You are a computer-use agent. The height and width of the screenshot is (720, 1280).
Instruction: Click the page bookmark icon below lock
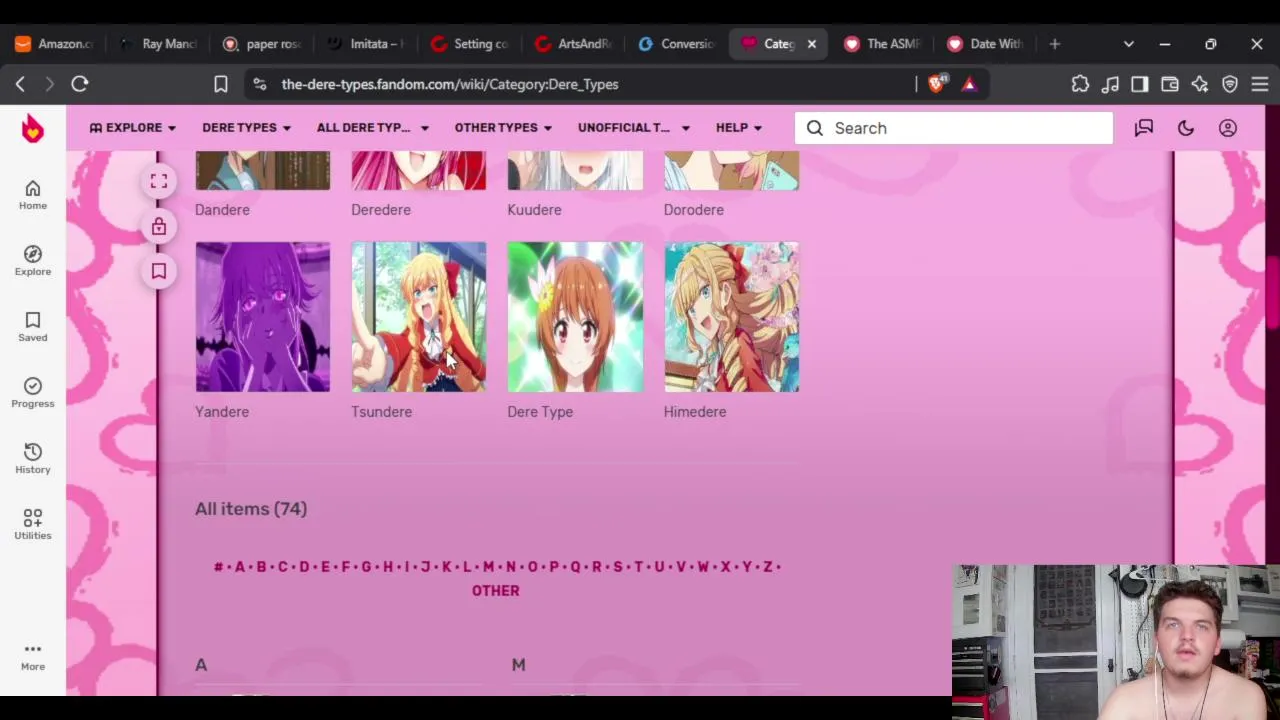[159, 271]
